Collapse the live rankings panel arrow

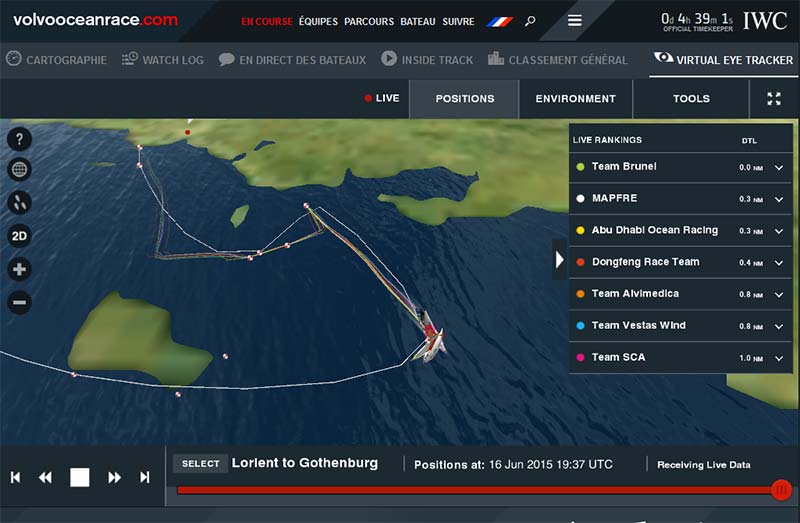[x=560, y=260]
